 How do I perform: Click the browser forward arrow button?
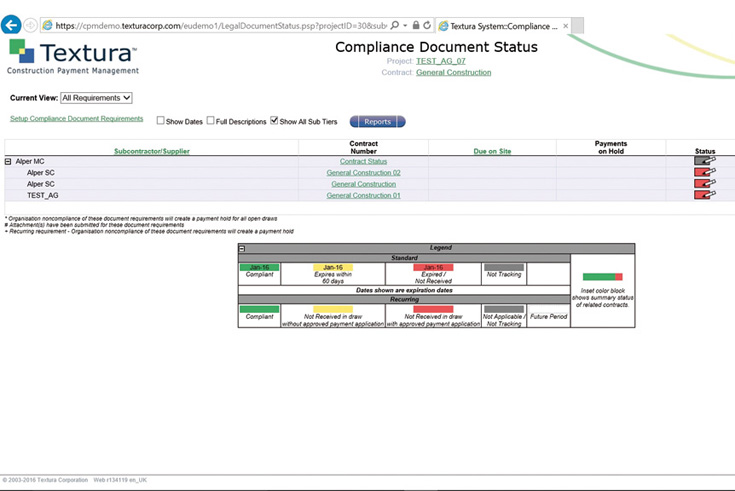pyautogui.click(x=30, y=25)
